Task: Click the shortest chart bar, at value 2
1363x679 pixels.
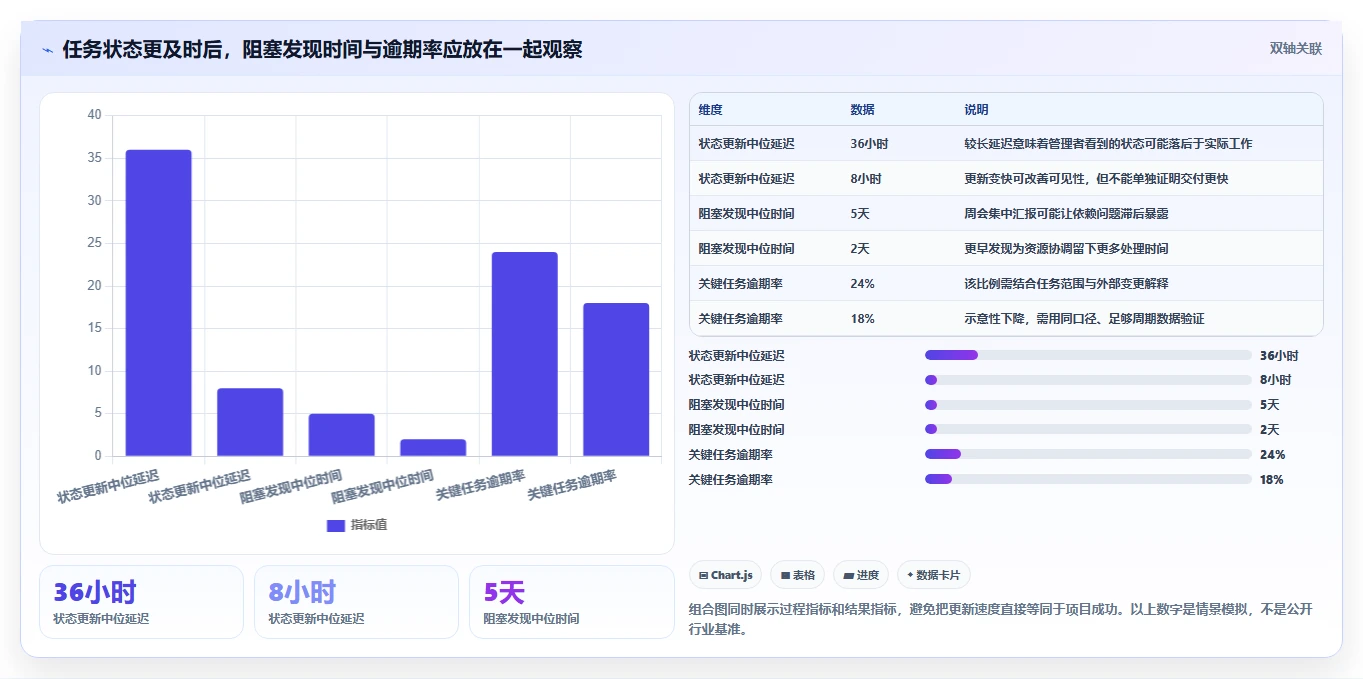Action: 433,448
